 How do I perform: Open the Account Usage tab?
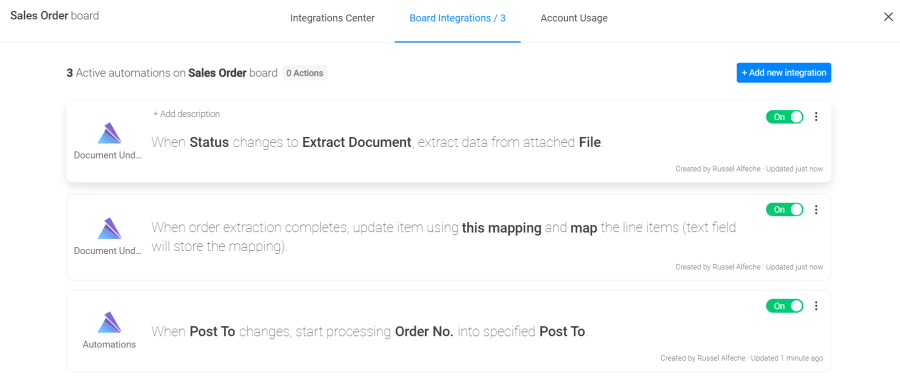click(574, 18)
